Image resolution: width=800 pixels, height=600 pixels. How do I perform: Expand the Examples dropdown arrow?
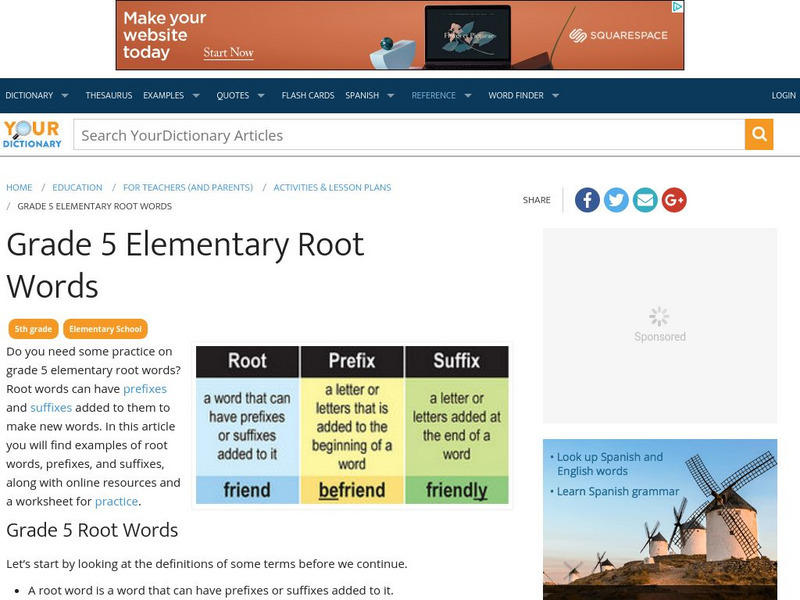(x=196, y=95)
